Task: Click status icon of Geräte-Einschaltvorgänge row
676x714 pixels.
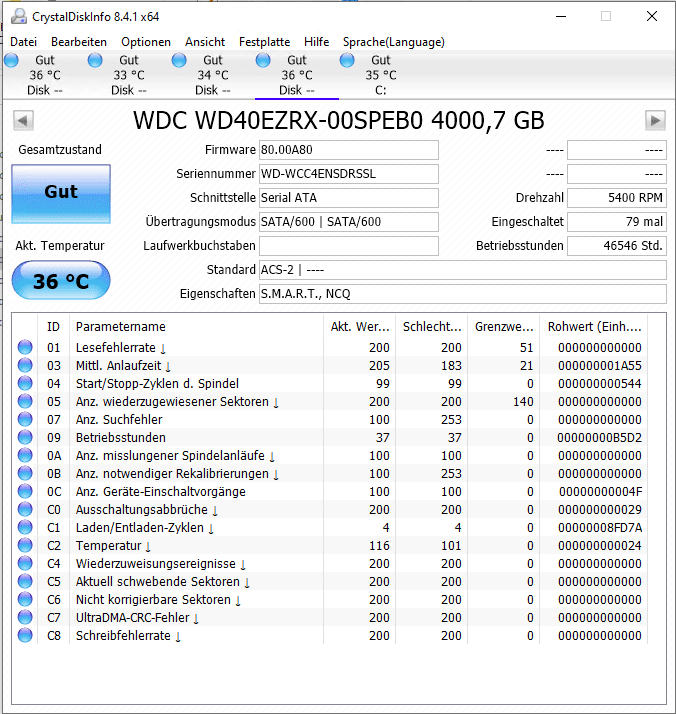Action: click(x=25, y=491)
